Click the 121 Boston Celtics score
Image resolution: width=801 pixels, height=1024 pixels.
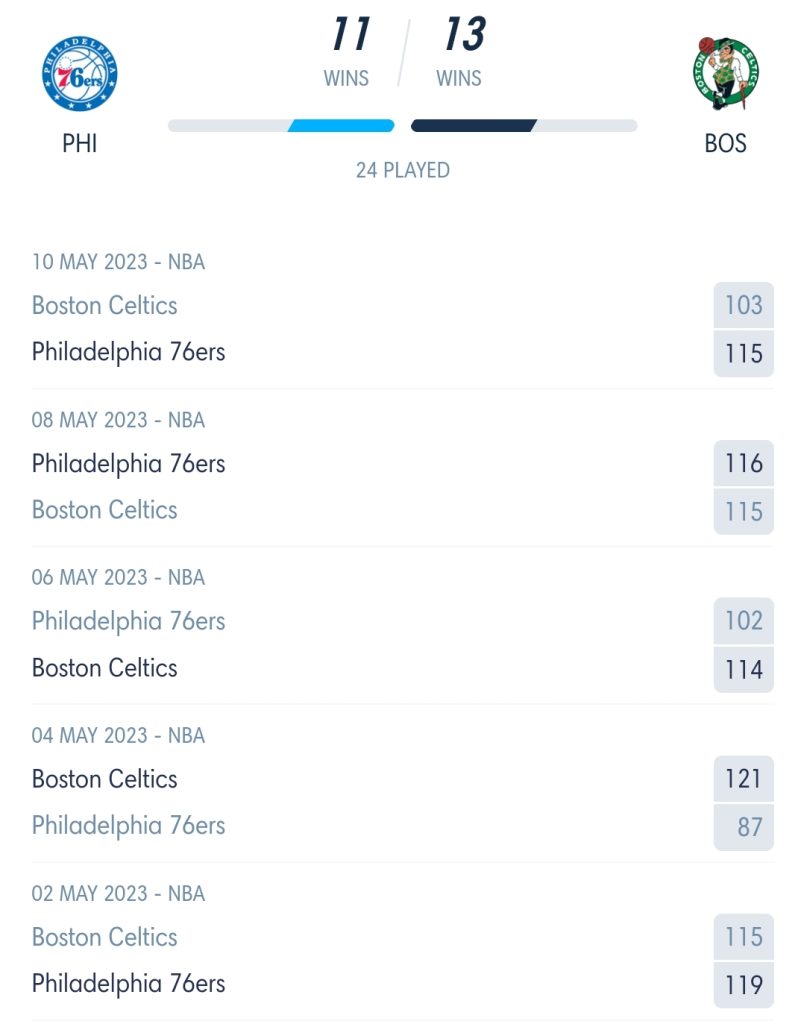coord(744,778)
